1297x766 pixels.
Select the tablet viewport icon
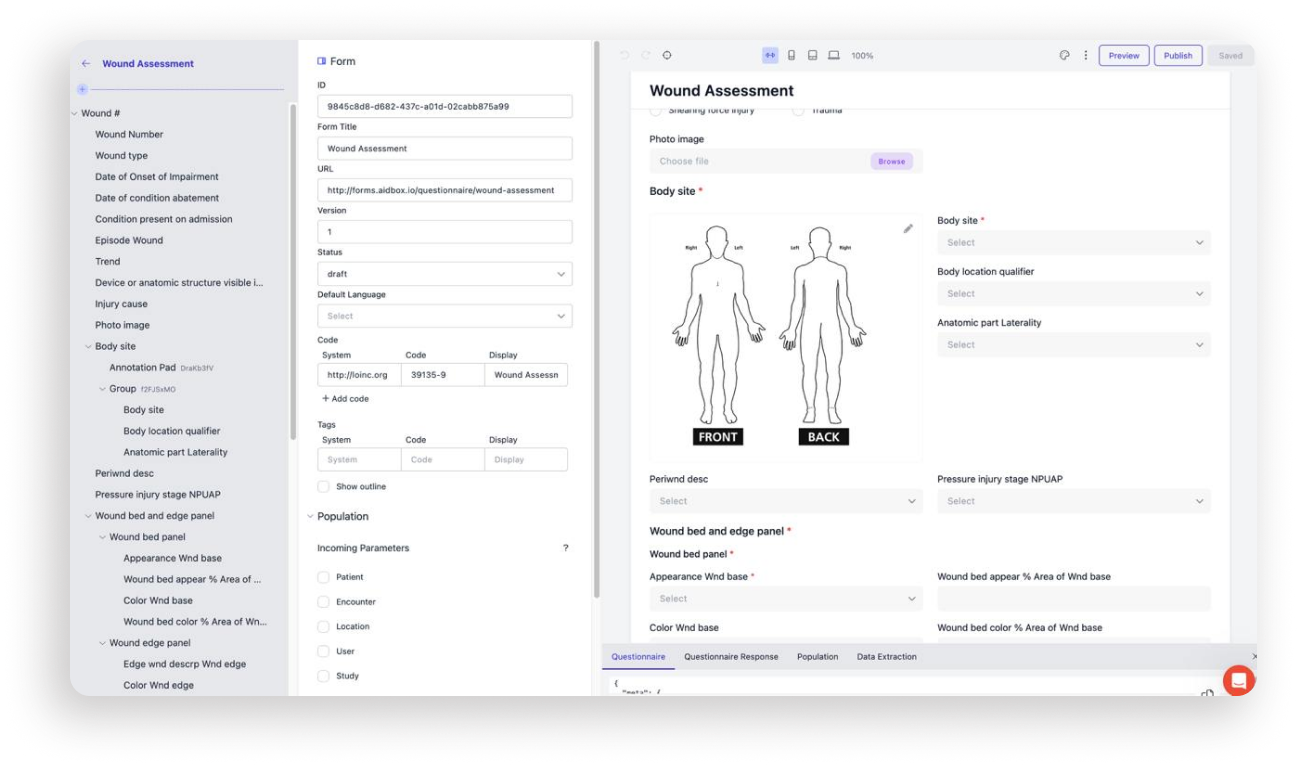click(812, 56)
